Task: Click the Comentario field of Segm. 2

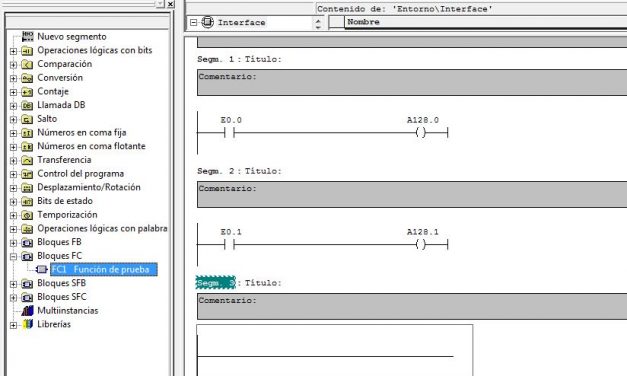Action: 412,194
